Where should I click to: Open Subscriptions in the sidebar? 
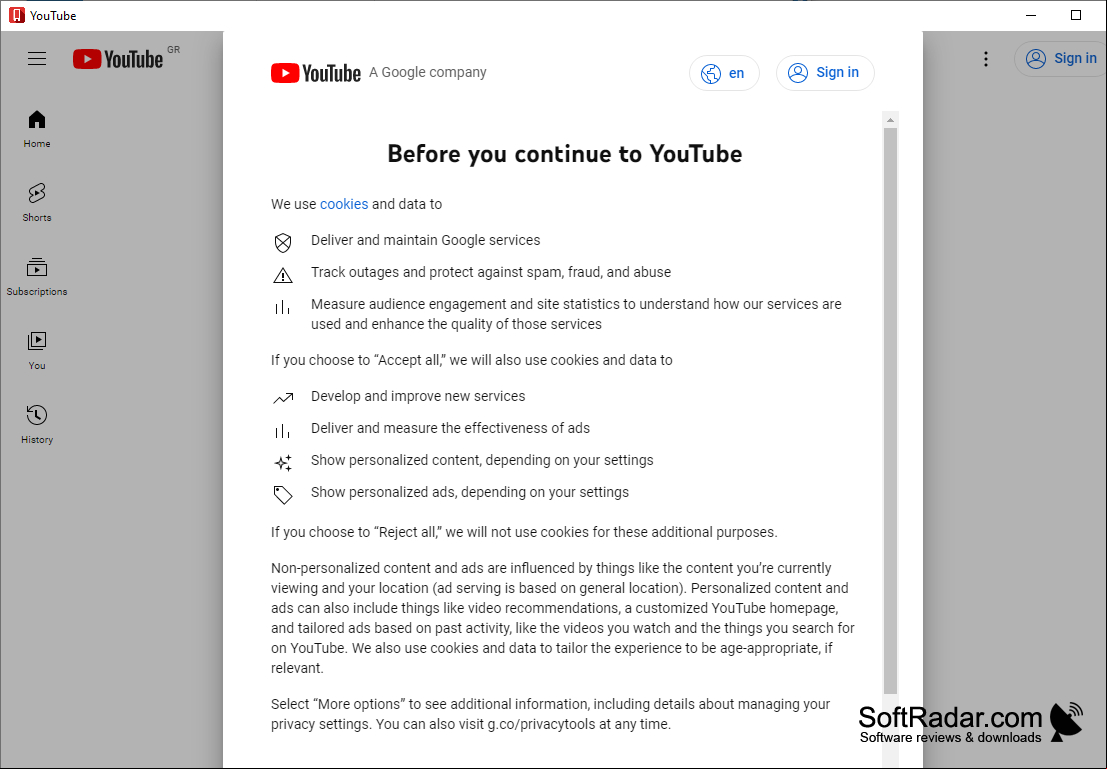(x=37, y=277)
